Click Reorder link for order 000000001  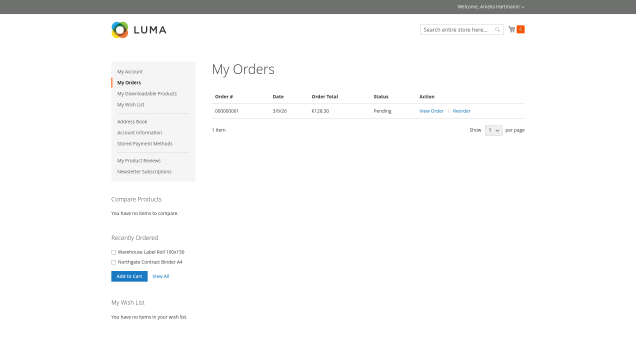[461, 111]
